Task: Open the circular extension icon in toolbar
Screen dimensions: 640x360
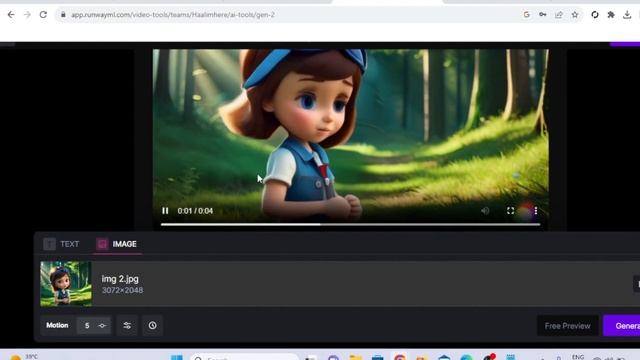Action: click(595, 15)
